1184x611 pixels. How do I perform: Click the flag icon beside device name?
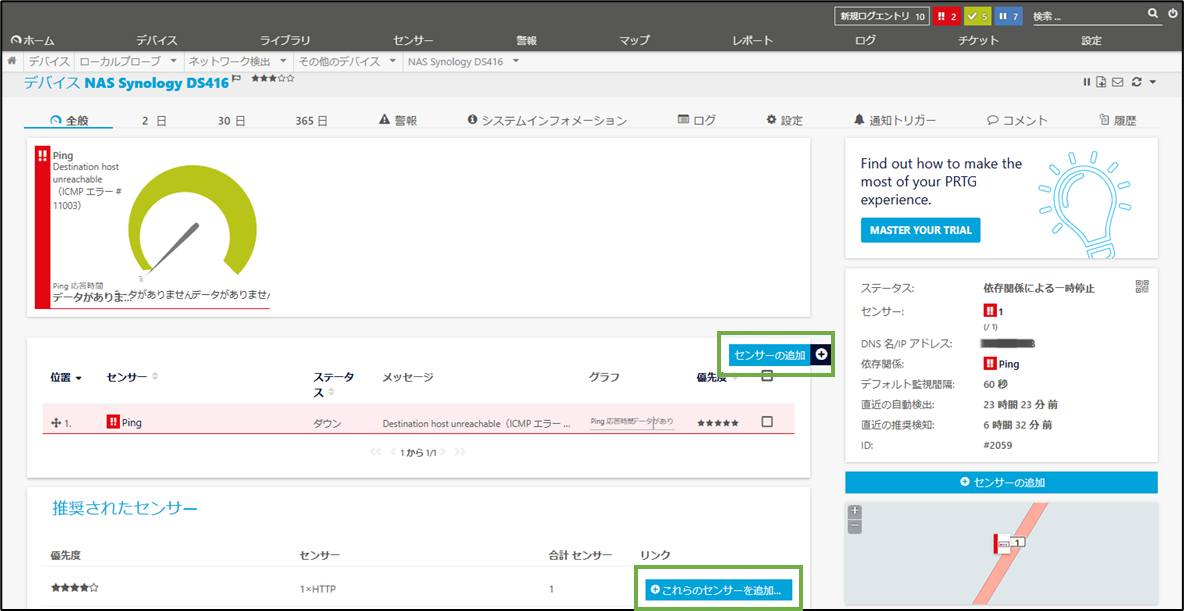click(x=236, y=79)
